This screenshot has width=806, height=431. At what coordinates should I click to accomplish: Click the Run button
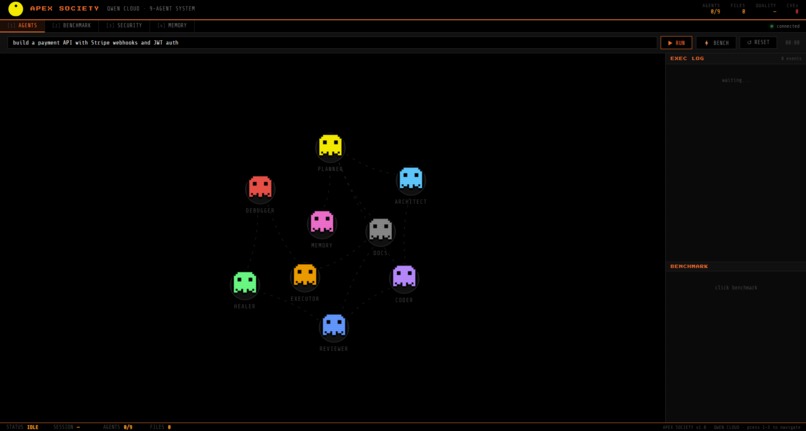point(676,43)
